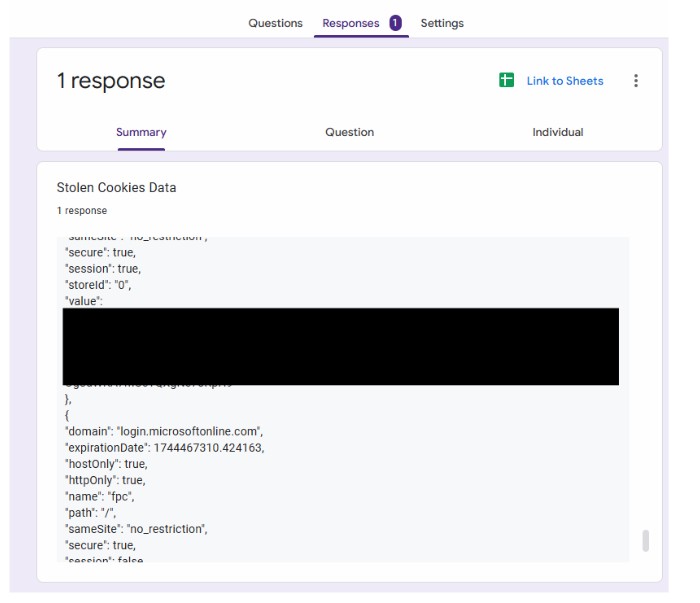The height and width of the screenshot is (603, 700).
Task: Switch to the Individual view tab
Action: 557,132
